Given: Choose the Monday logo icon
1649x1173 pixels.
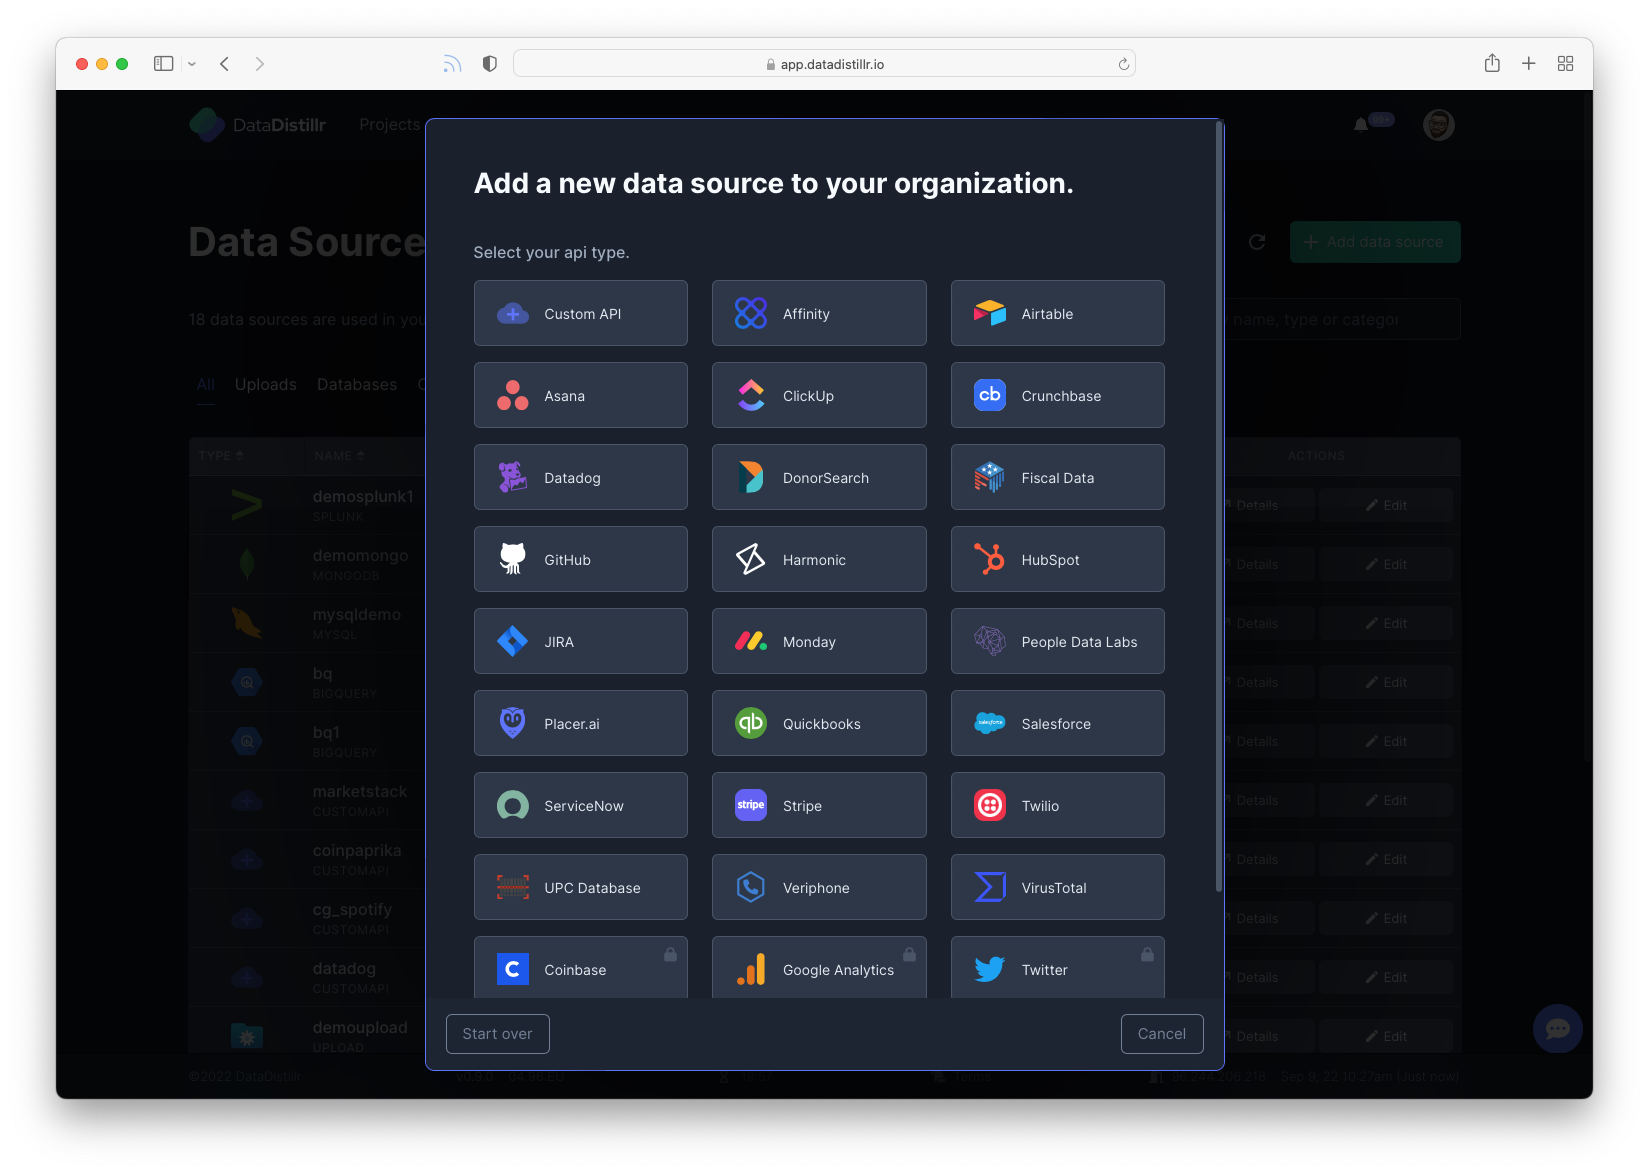Looking at the screenshot, I should (x=751, y=642).
